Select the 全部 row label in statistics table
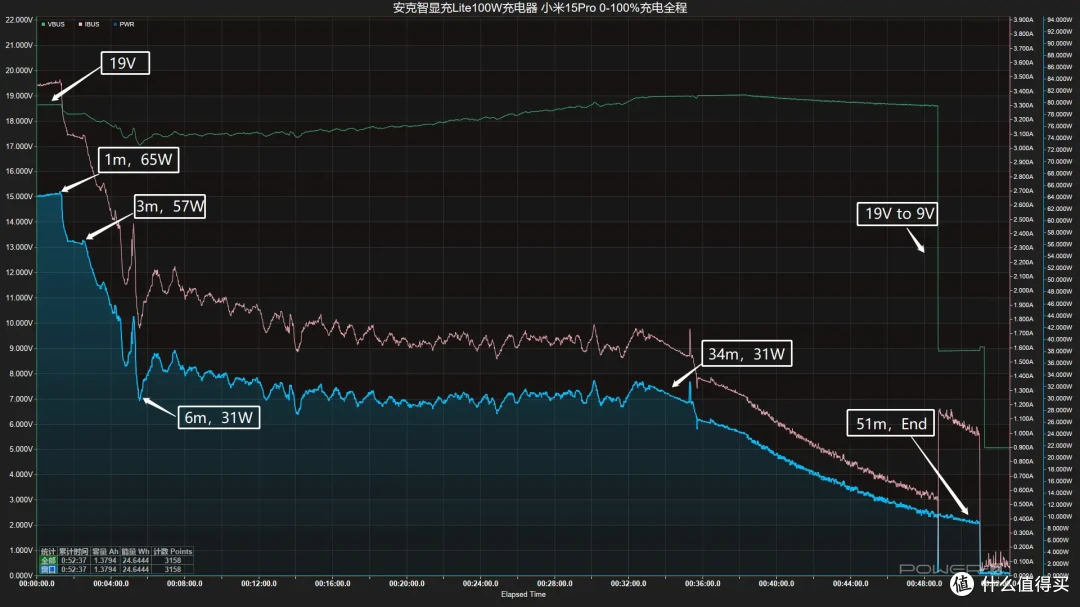 coord(48,561)
